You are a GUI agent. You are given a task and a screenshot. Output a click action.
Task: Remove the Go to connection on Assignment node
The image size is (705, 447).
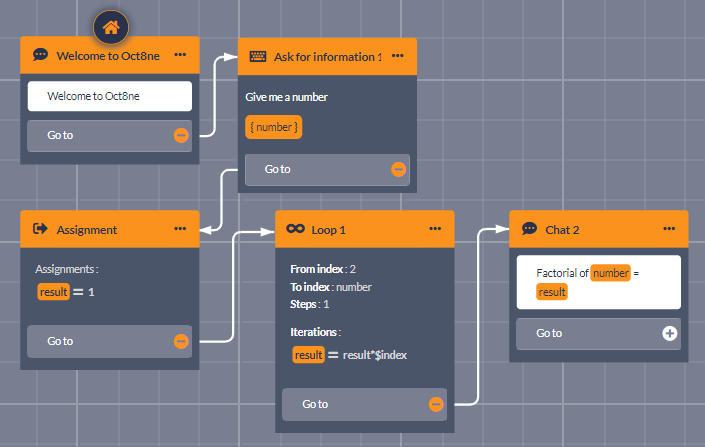[x=181, y=341]
